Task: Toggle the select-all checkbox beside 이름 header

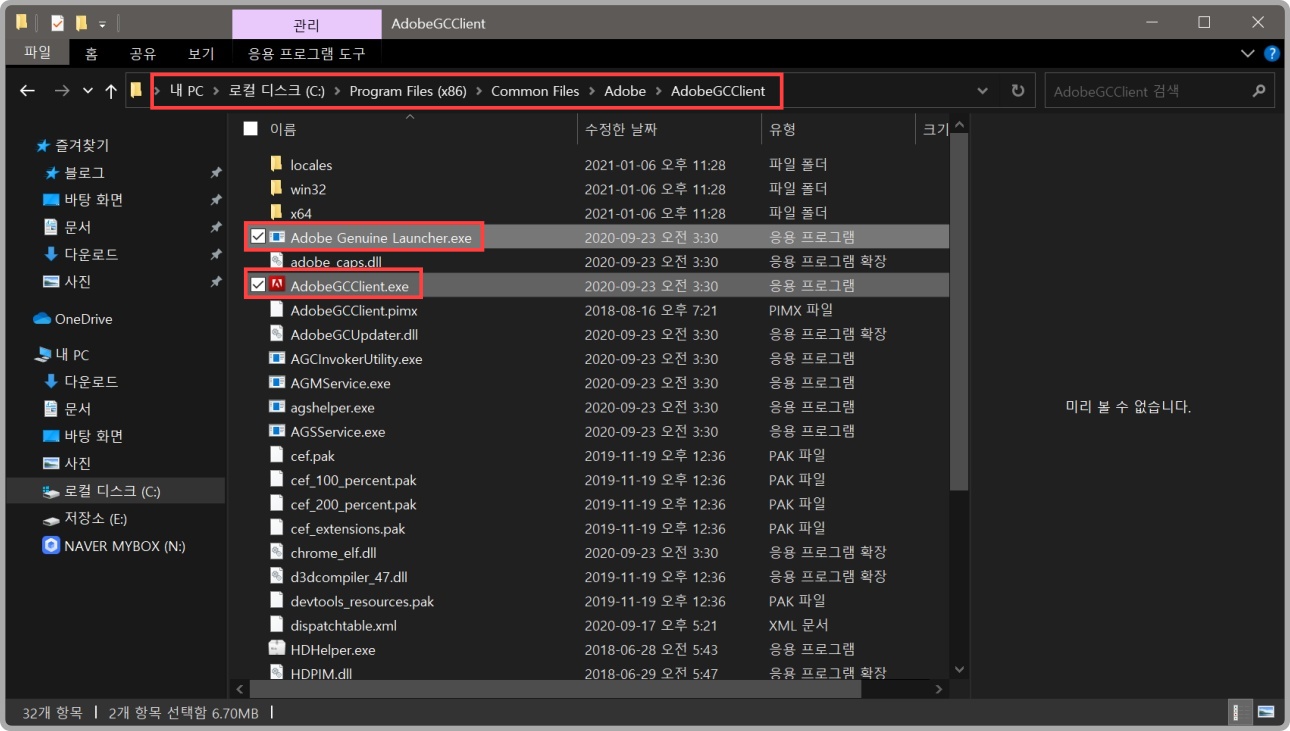Action: click(250, 129)
